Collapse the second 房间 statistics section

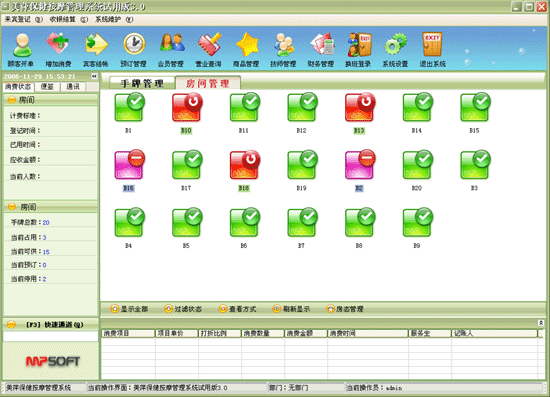click(x=12, y=207)
